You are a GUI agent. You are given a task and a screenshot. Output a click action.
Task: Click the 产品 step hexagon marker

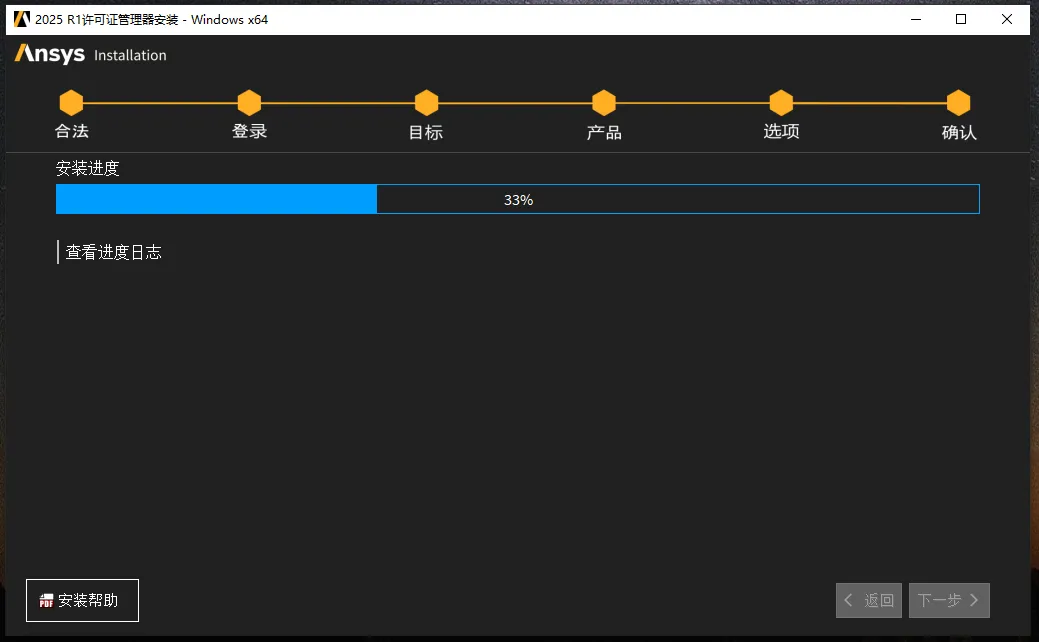[604, 103]
